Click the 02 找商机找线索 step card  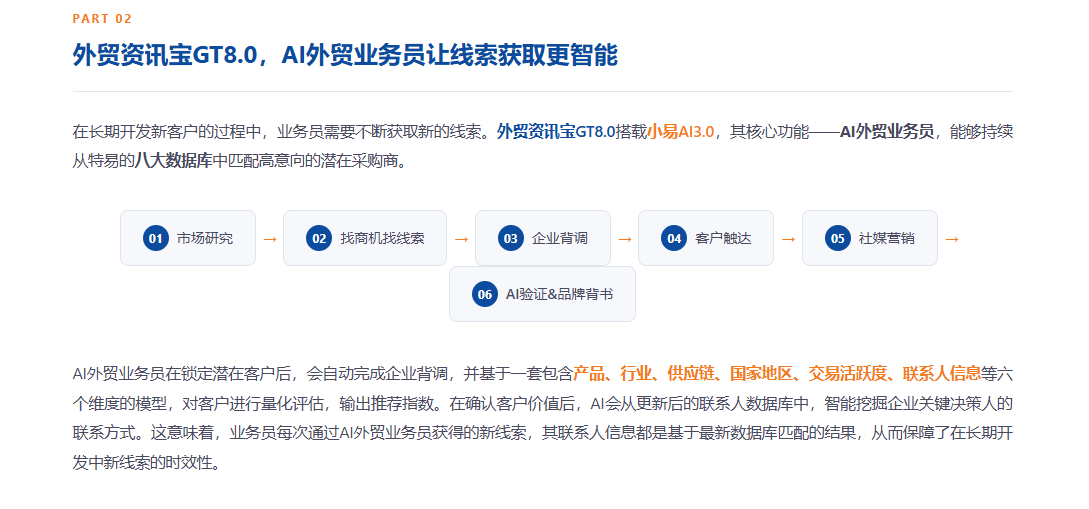pyautogui.click(x=365, y=238)
